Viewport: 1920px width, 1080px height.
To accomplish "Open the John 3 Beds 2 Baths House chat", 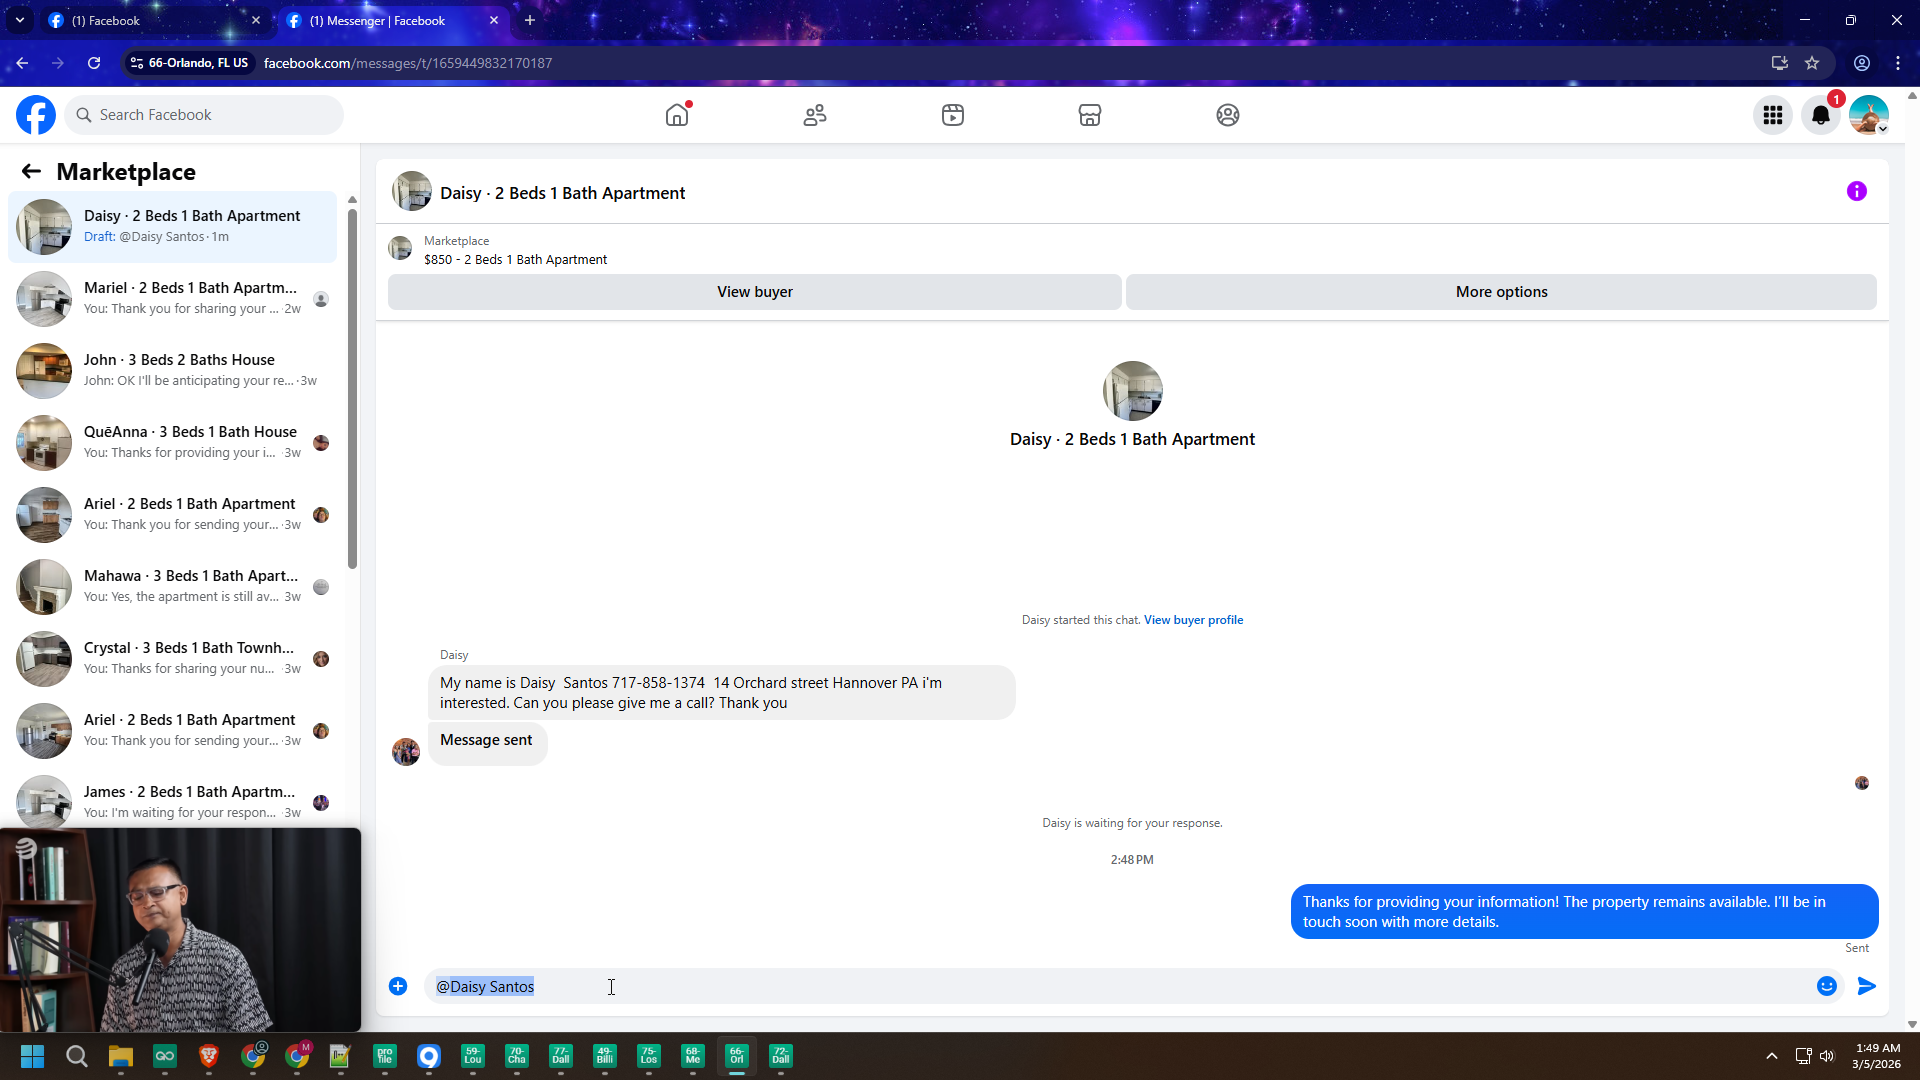I will click(172, 371).
